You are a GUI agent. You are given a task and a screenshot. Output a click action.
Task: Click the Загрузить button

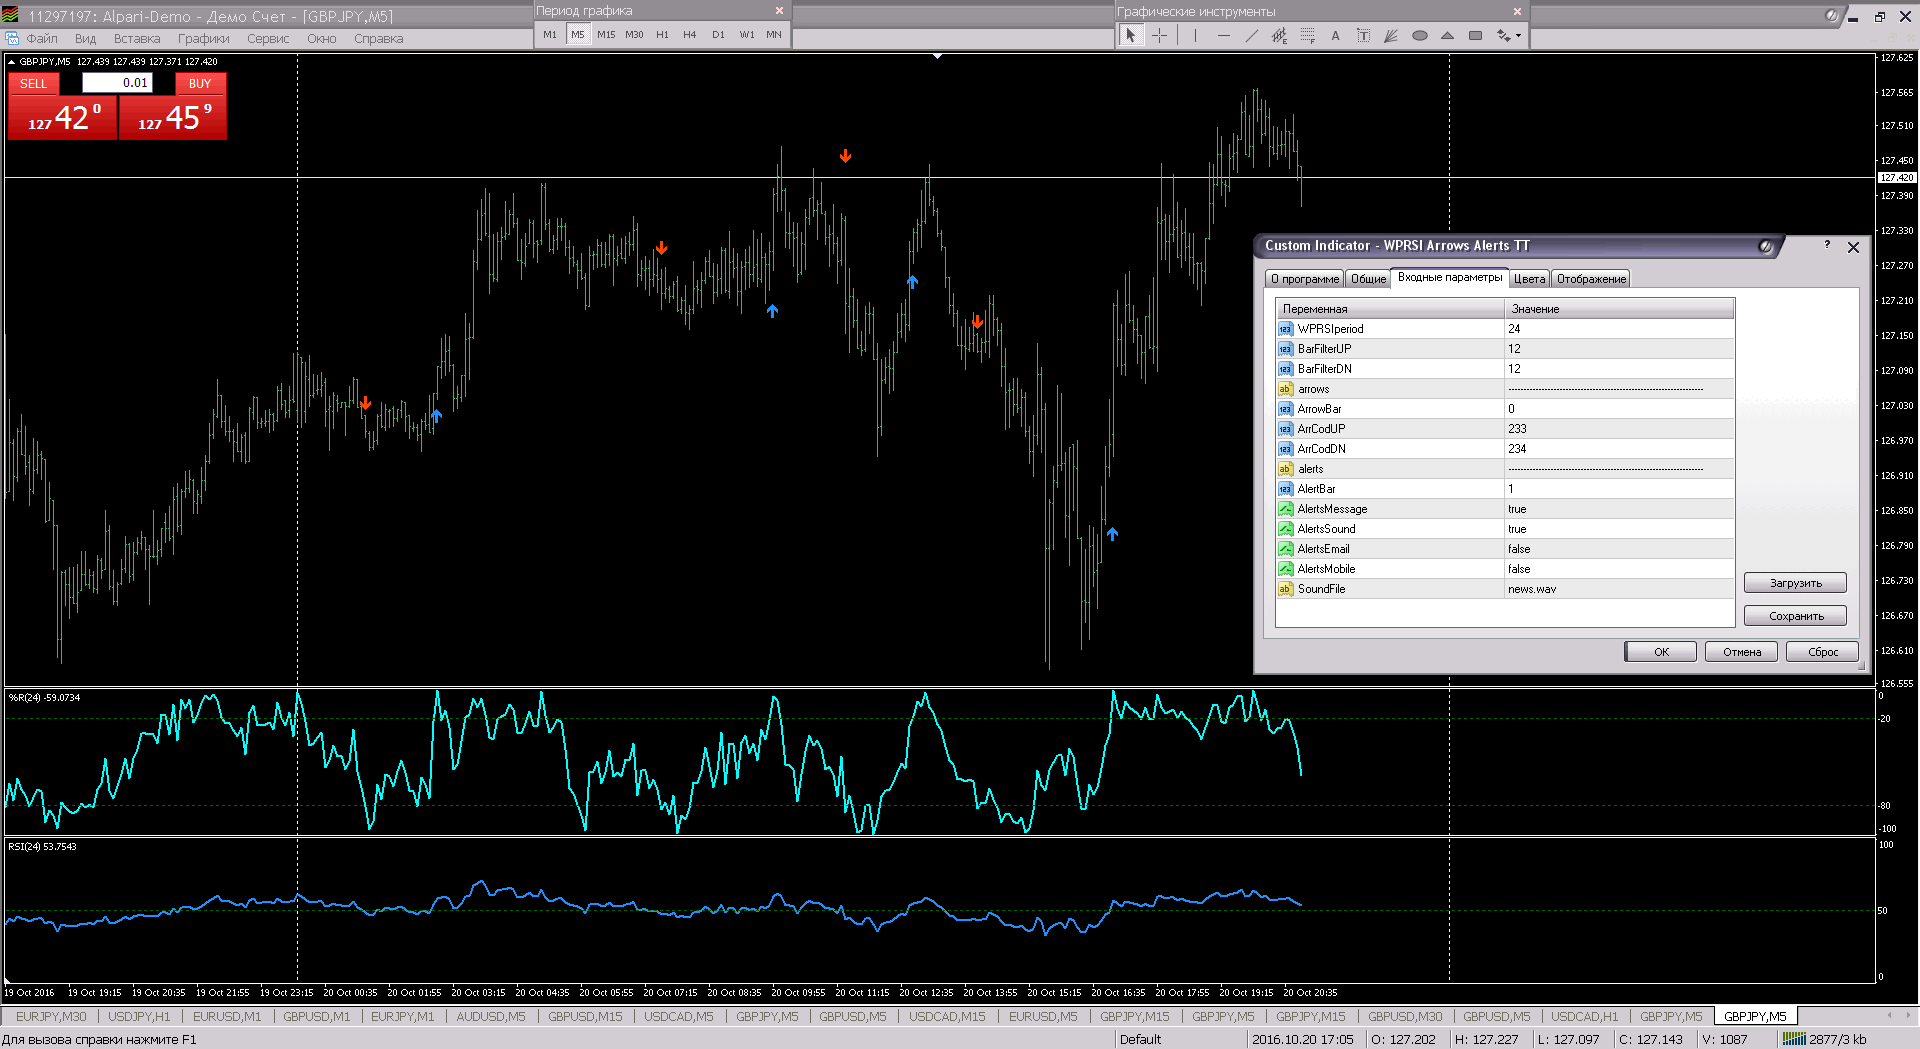(x=1795, y=583)
